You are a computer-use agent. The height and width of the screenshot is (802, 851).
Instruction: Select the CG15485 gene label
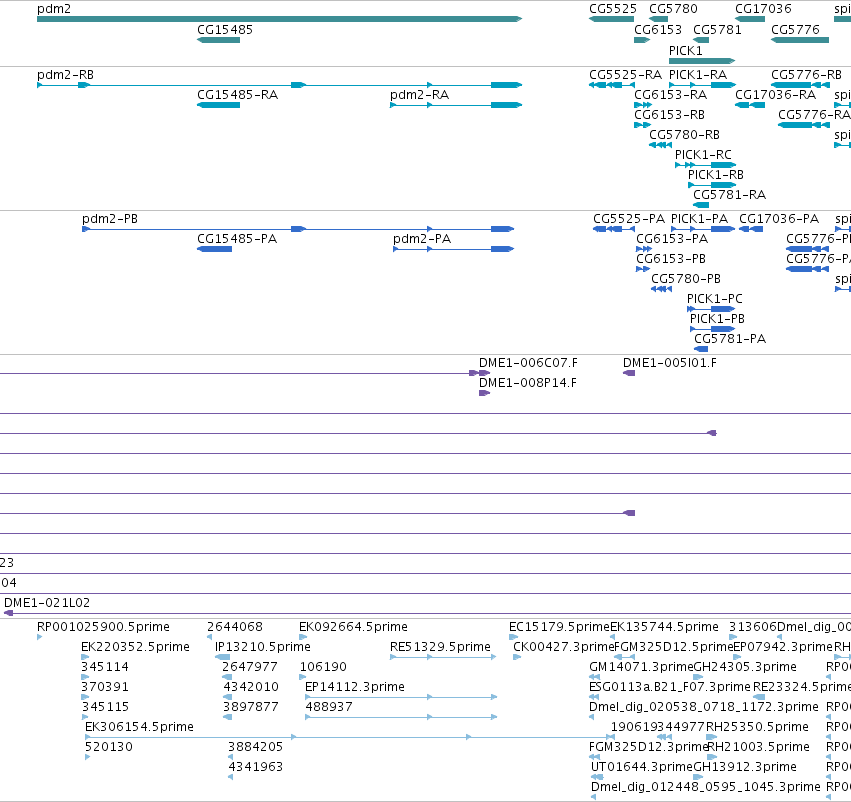pyautogui.click(x=225, y=30)
